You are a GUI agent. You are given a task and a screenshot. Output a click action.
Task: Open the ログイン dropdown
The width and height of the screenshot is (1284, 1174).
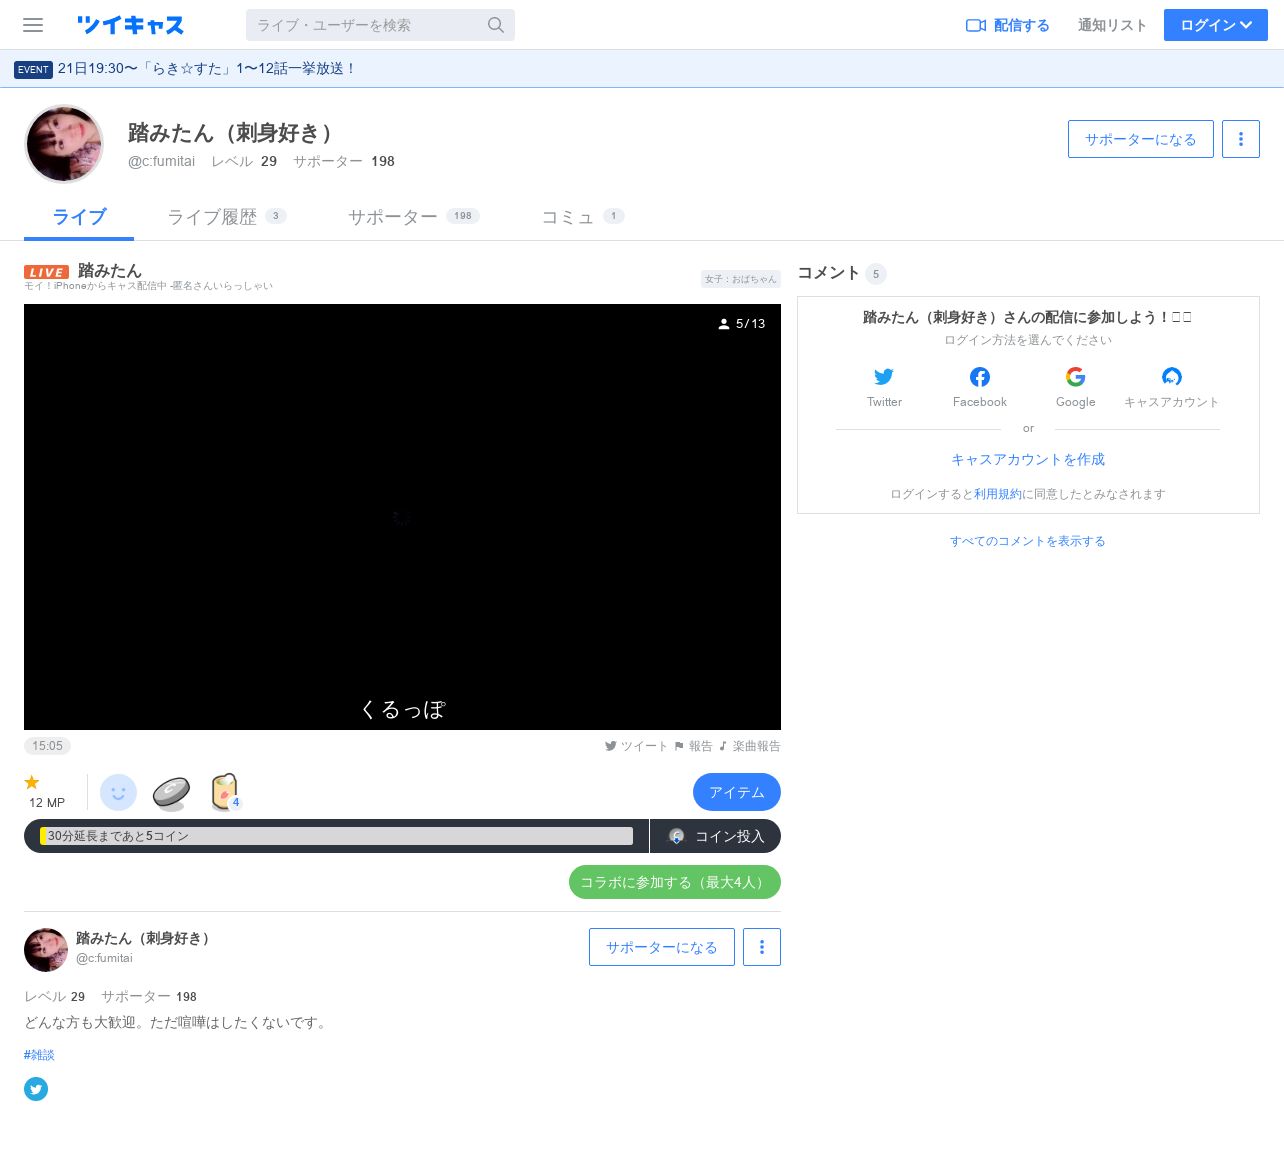(1215, 25)
